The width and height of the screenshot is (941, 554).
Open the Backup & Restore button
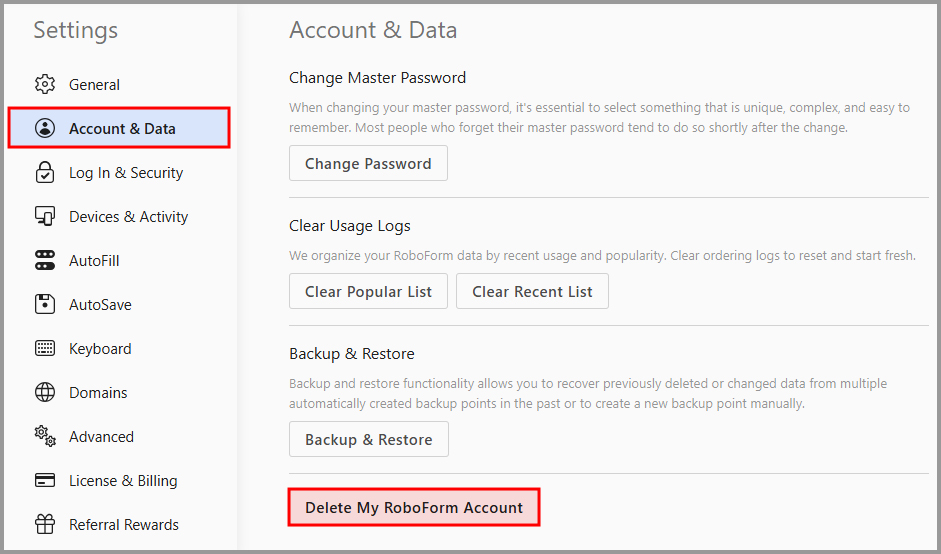tap(368, 439)
